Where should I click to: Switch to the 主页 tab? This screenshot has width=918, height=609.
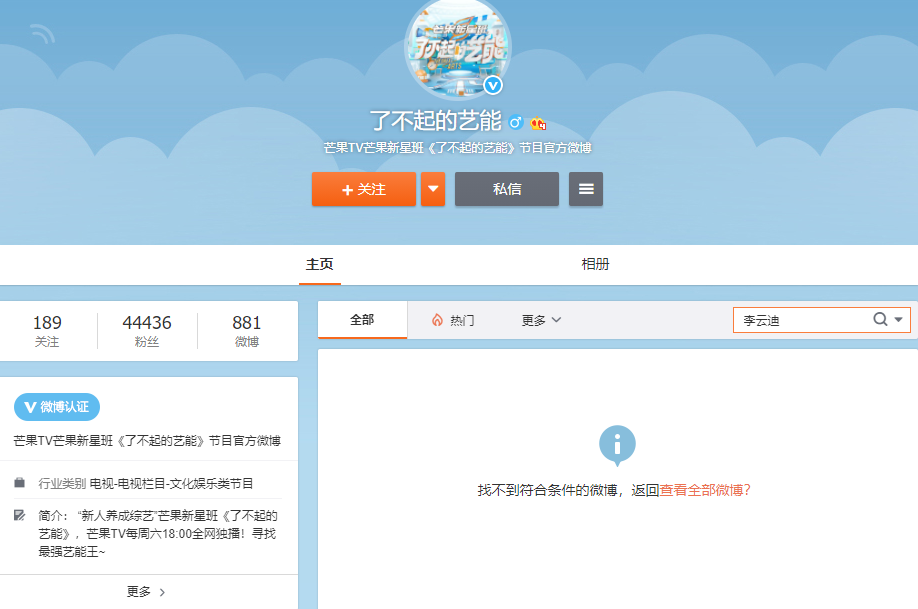click(320, 264)
